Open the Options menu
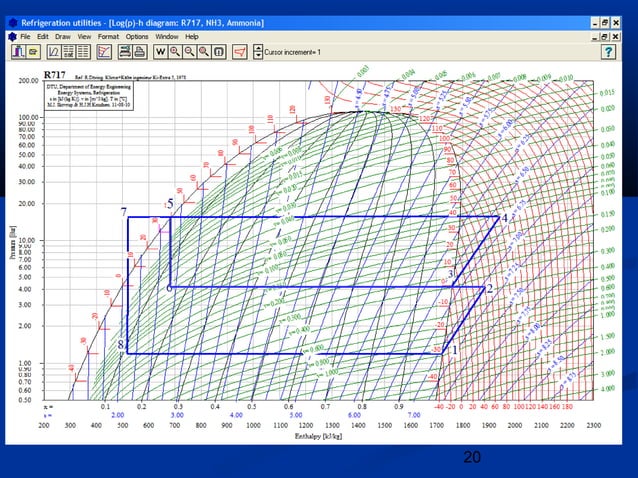 point(137,36)
